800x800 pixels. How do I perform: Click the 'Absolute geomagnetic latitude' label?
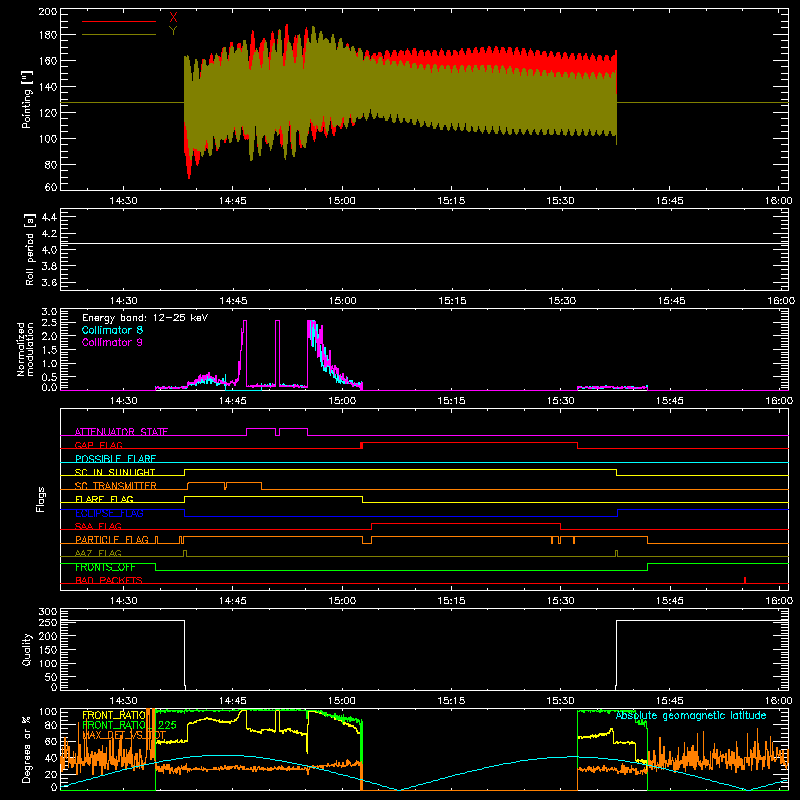(691, 716)
